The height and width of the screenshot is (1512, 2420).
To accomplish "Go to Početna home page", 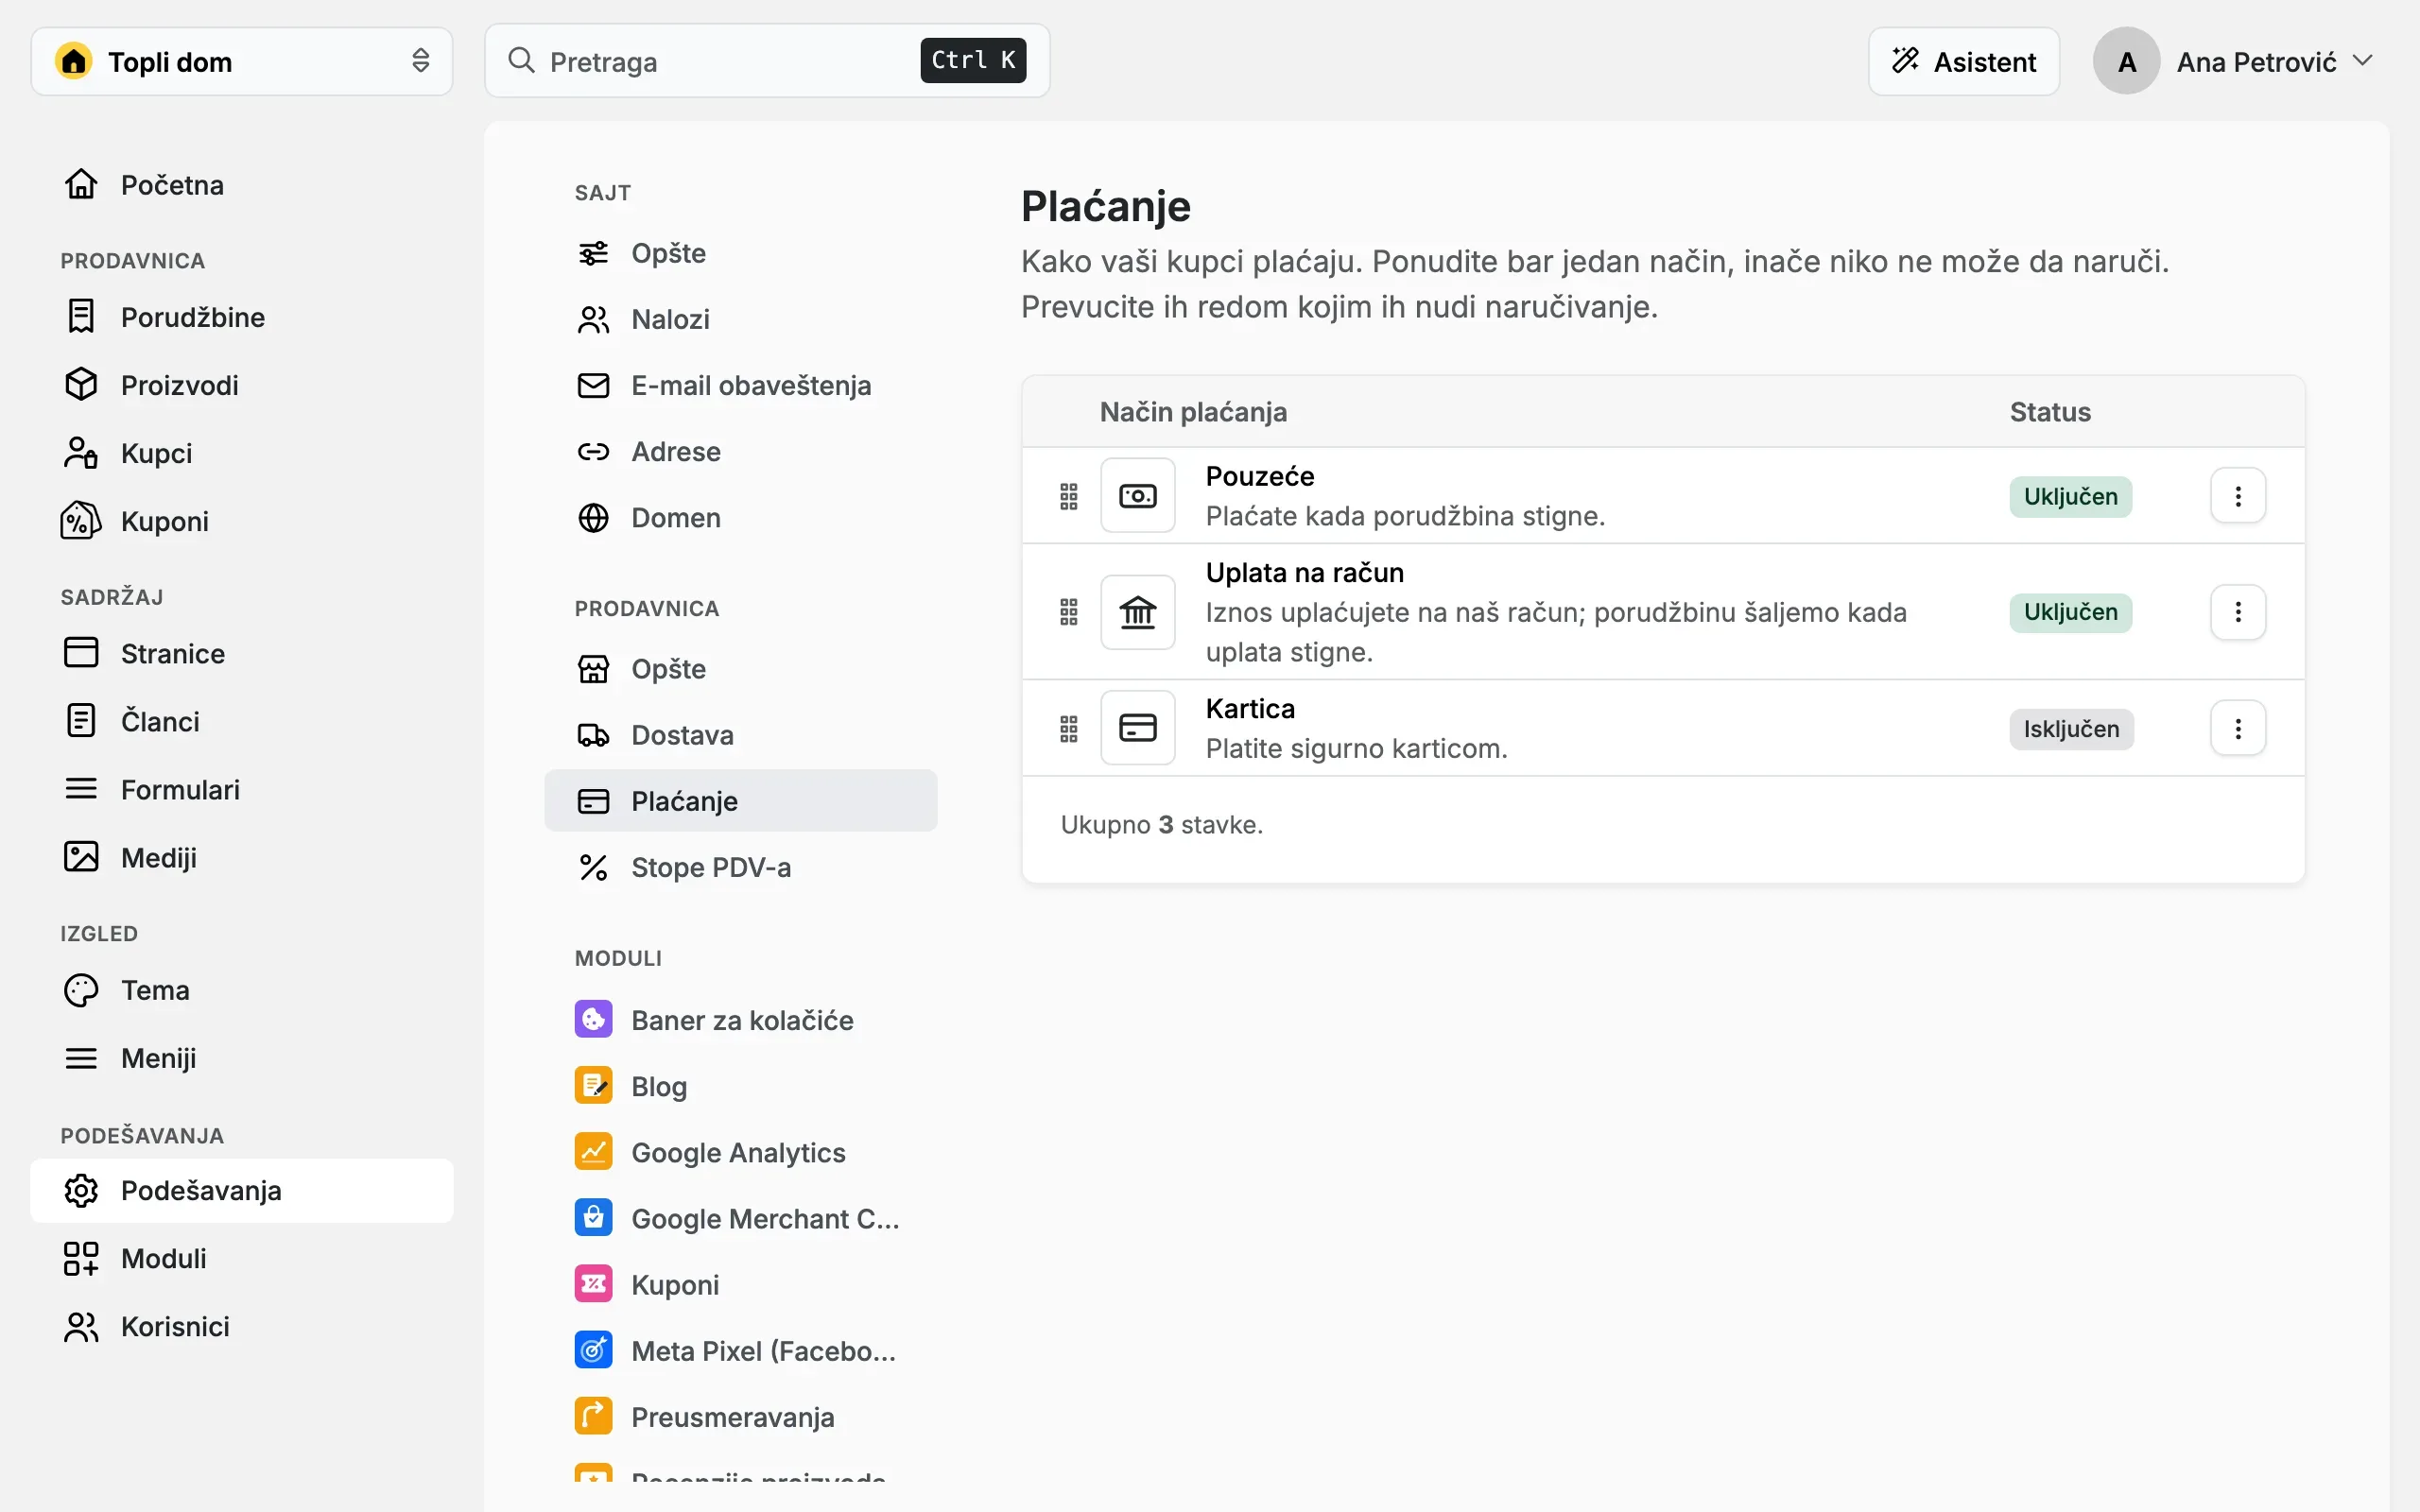I will point(241,185).
